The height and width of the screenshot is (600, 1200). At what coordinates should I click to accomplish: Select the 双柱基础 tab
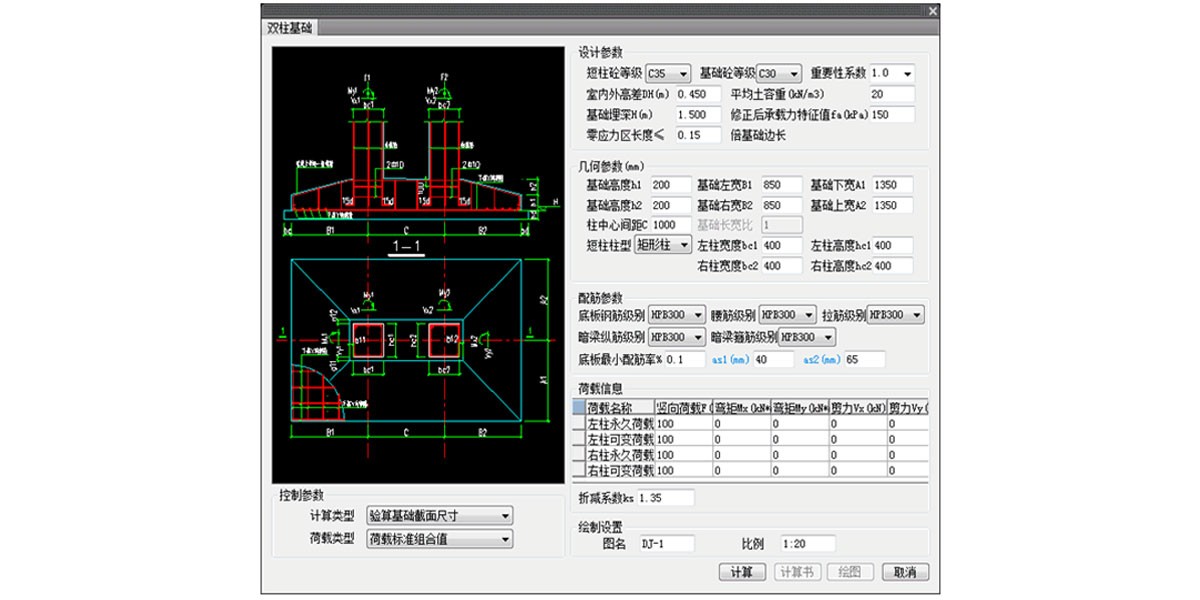289,28
